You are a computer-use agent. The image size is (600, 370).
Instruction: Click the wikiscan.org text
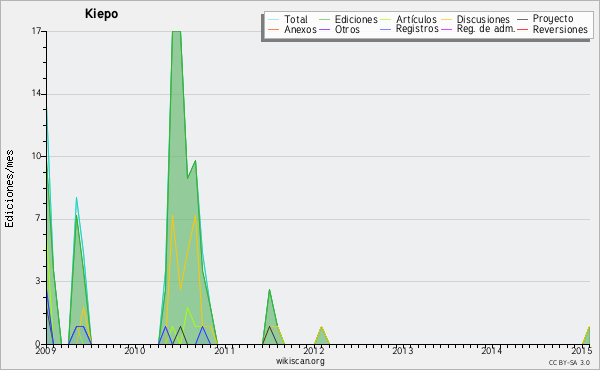click(300, 361)
